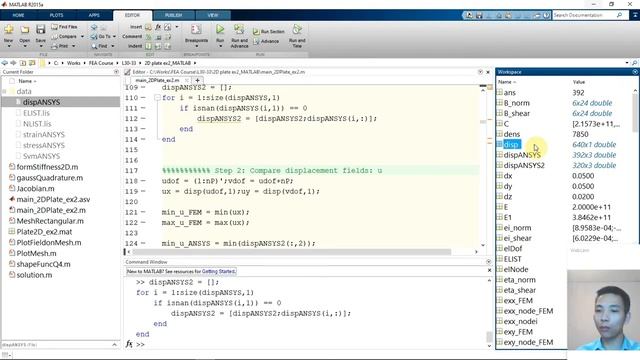The width and height of the screenshot is (640, 360).
Task: Click the Help icon in quick access bar
Action: pyautogui.click(x=546, y=15)
